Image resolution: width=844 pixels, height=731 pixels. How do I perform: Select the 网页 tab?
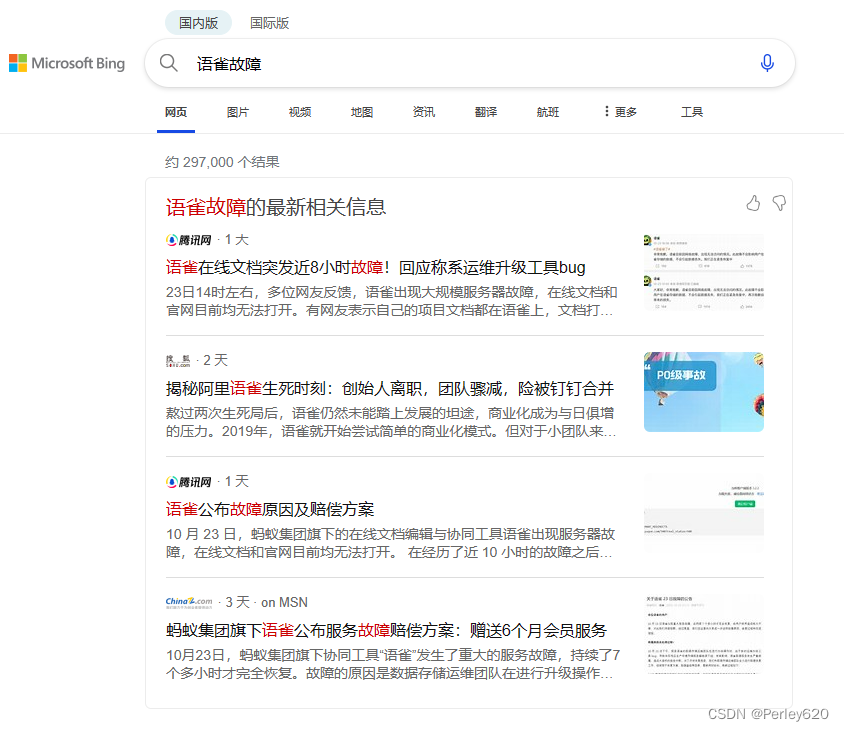[x=175, y=112]
